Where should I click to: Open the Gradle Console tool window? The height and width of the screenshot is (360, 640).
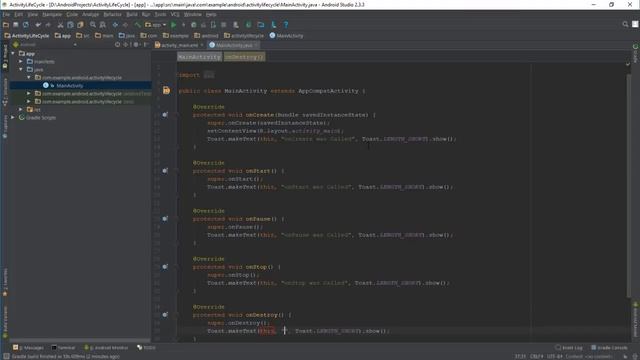pyautogui.click(x=609, y=348)
